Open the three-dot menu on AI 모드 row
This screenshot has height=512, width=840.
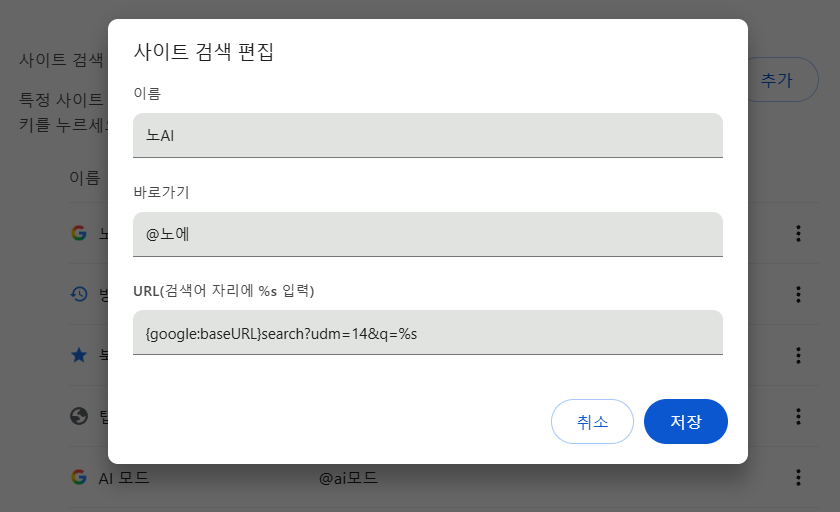[798, 477]
